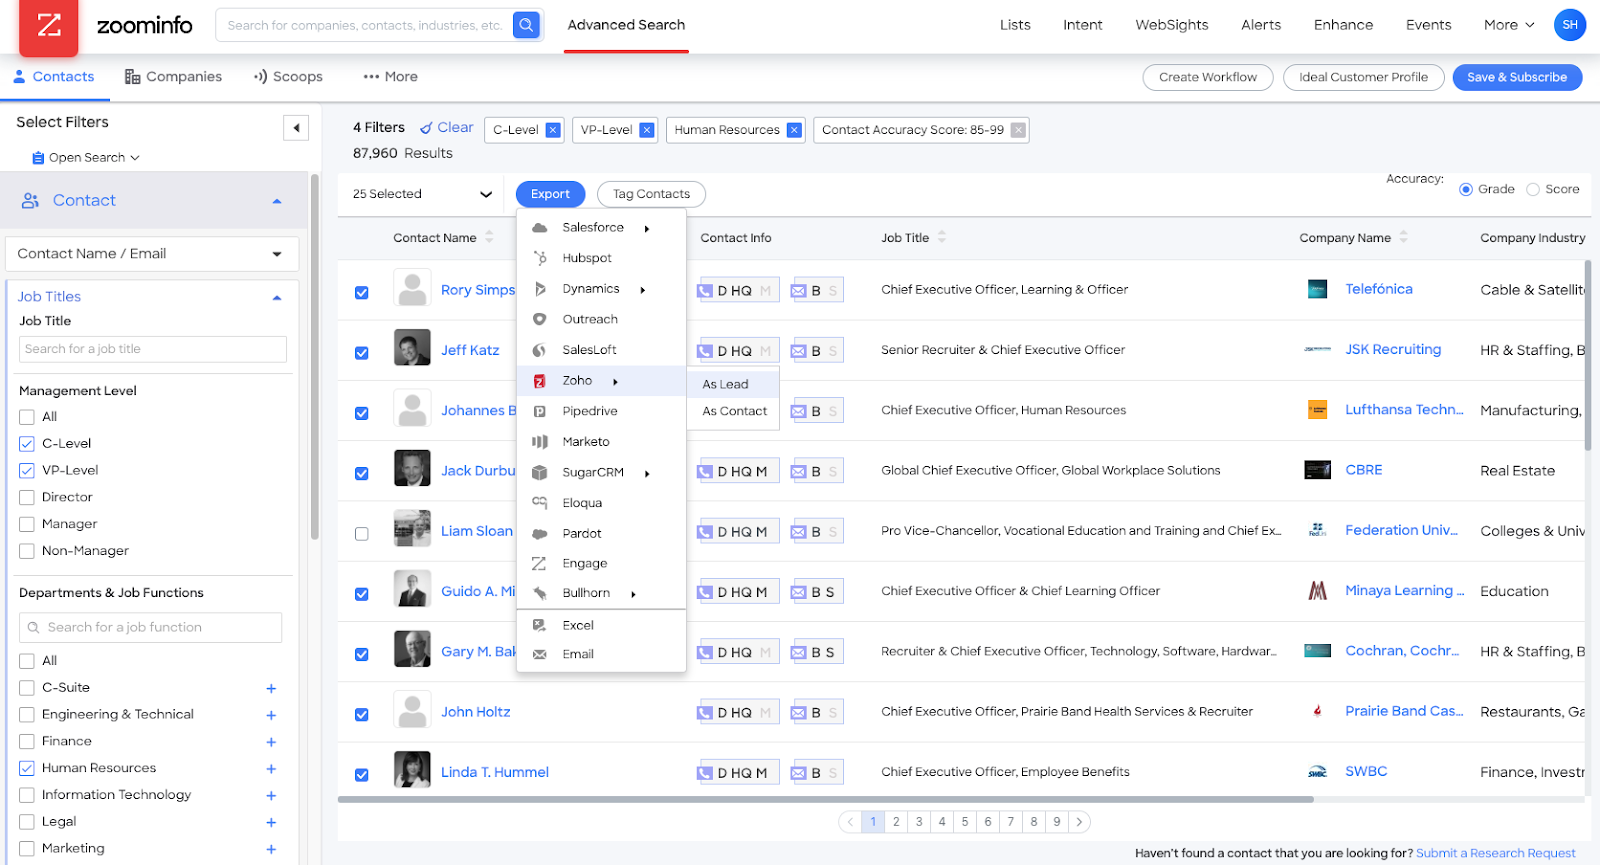Click the Bullhorn icon in export menu

(540, 594)
